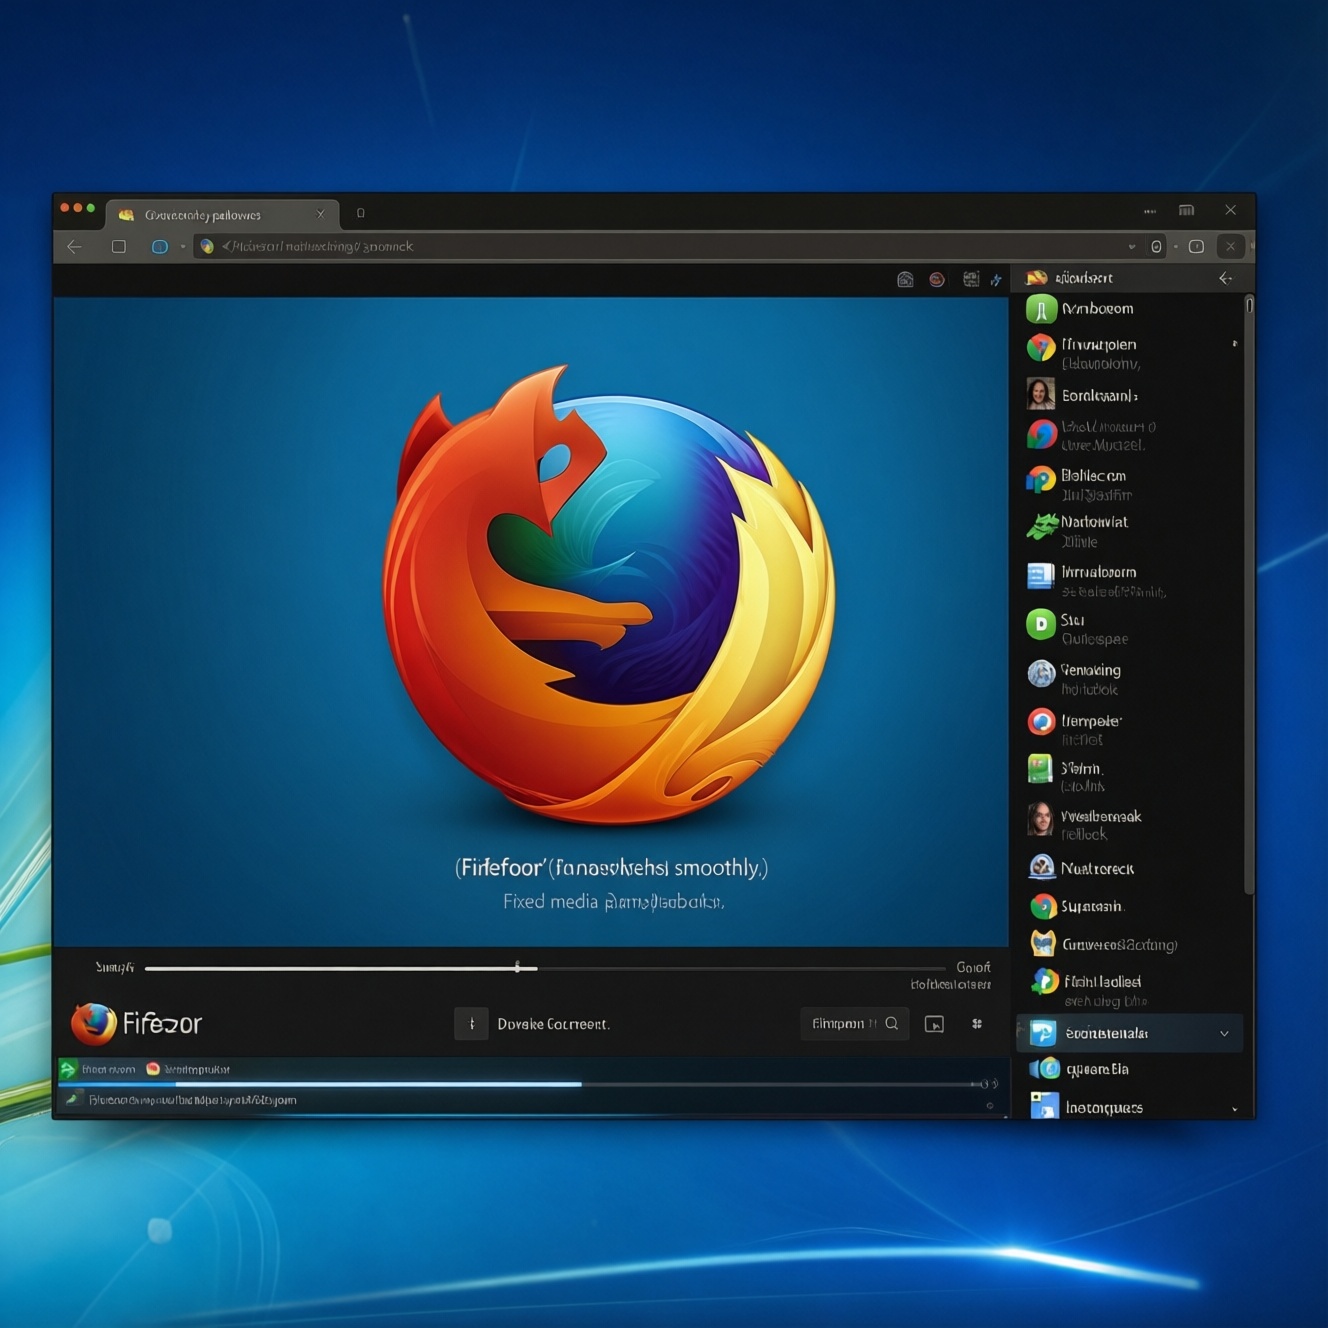
Task: Click the rounded square icon right of the shield
Action: click(x=1196, y=246)
